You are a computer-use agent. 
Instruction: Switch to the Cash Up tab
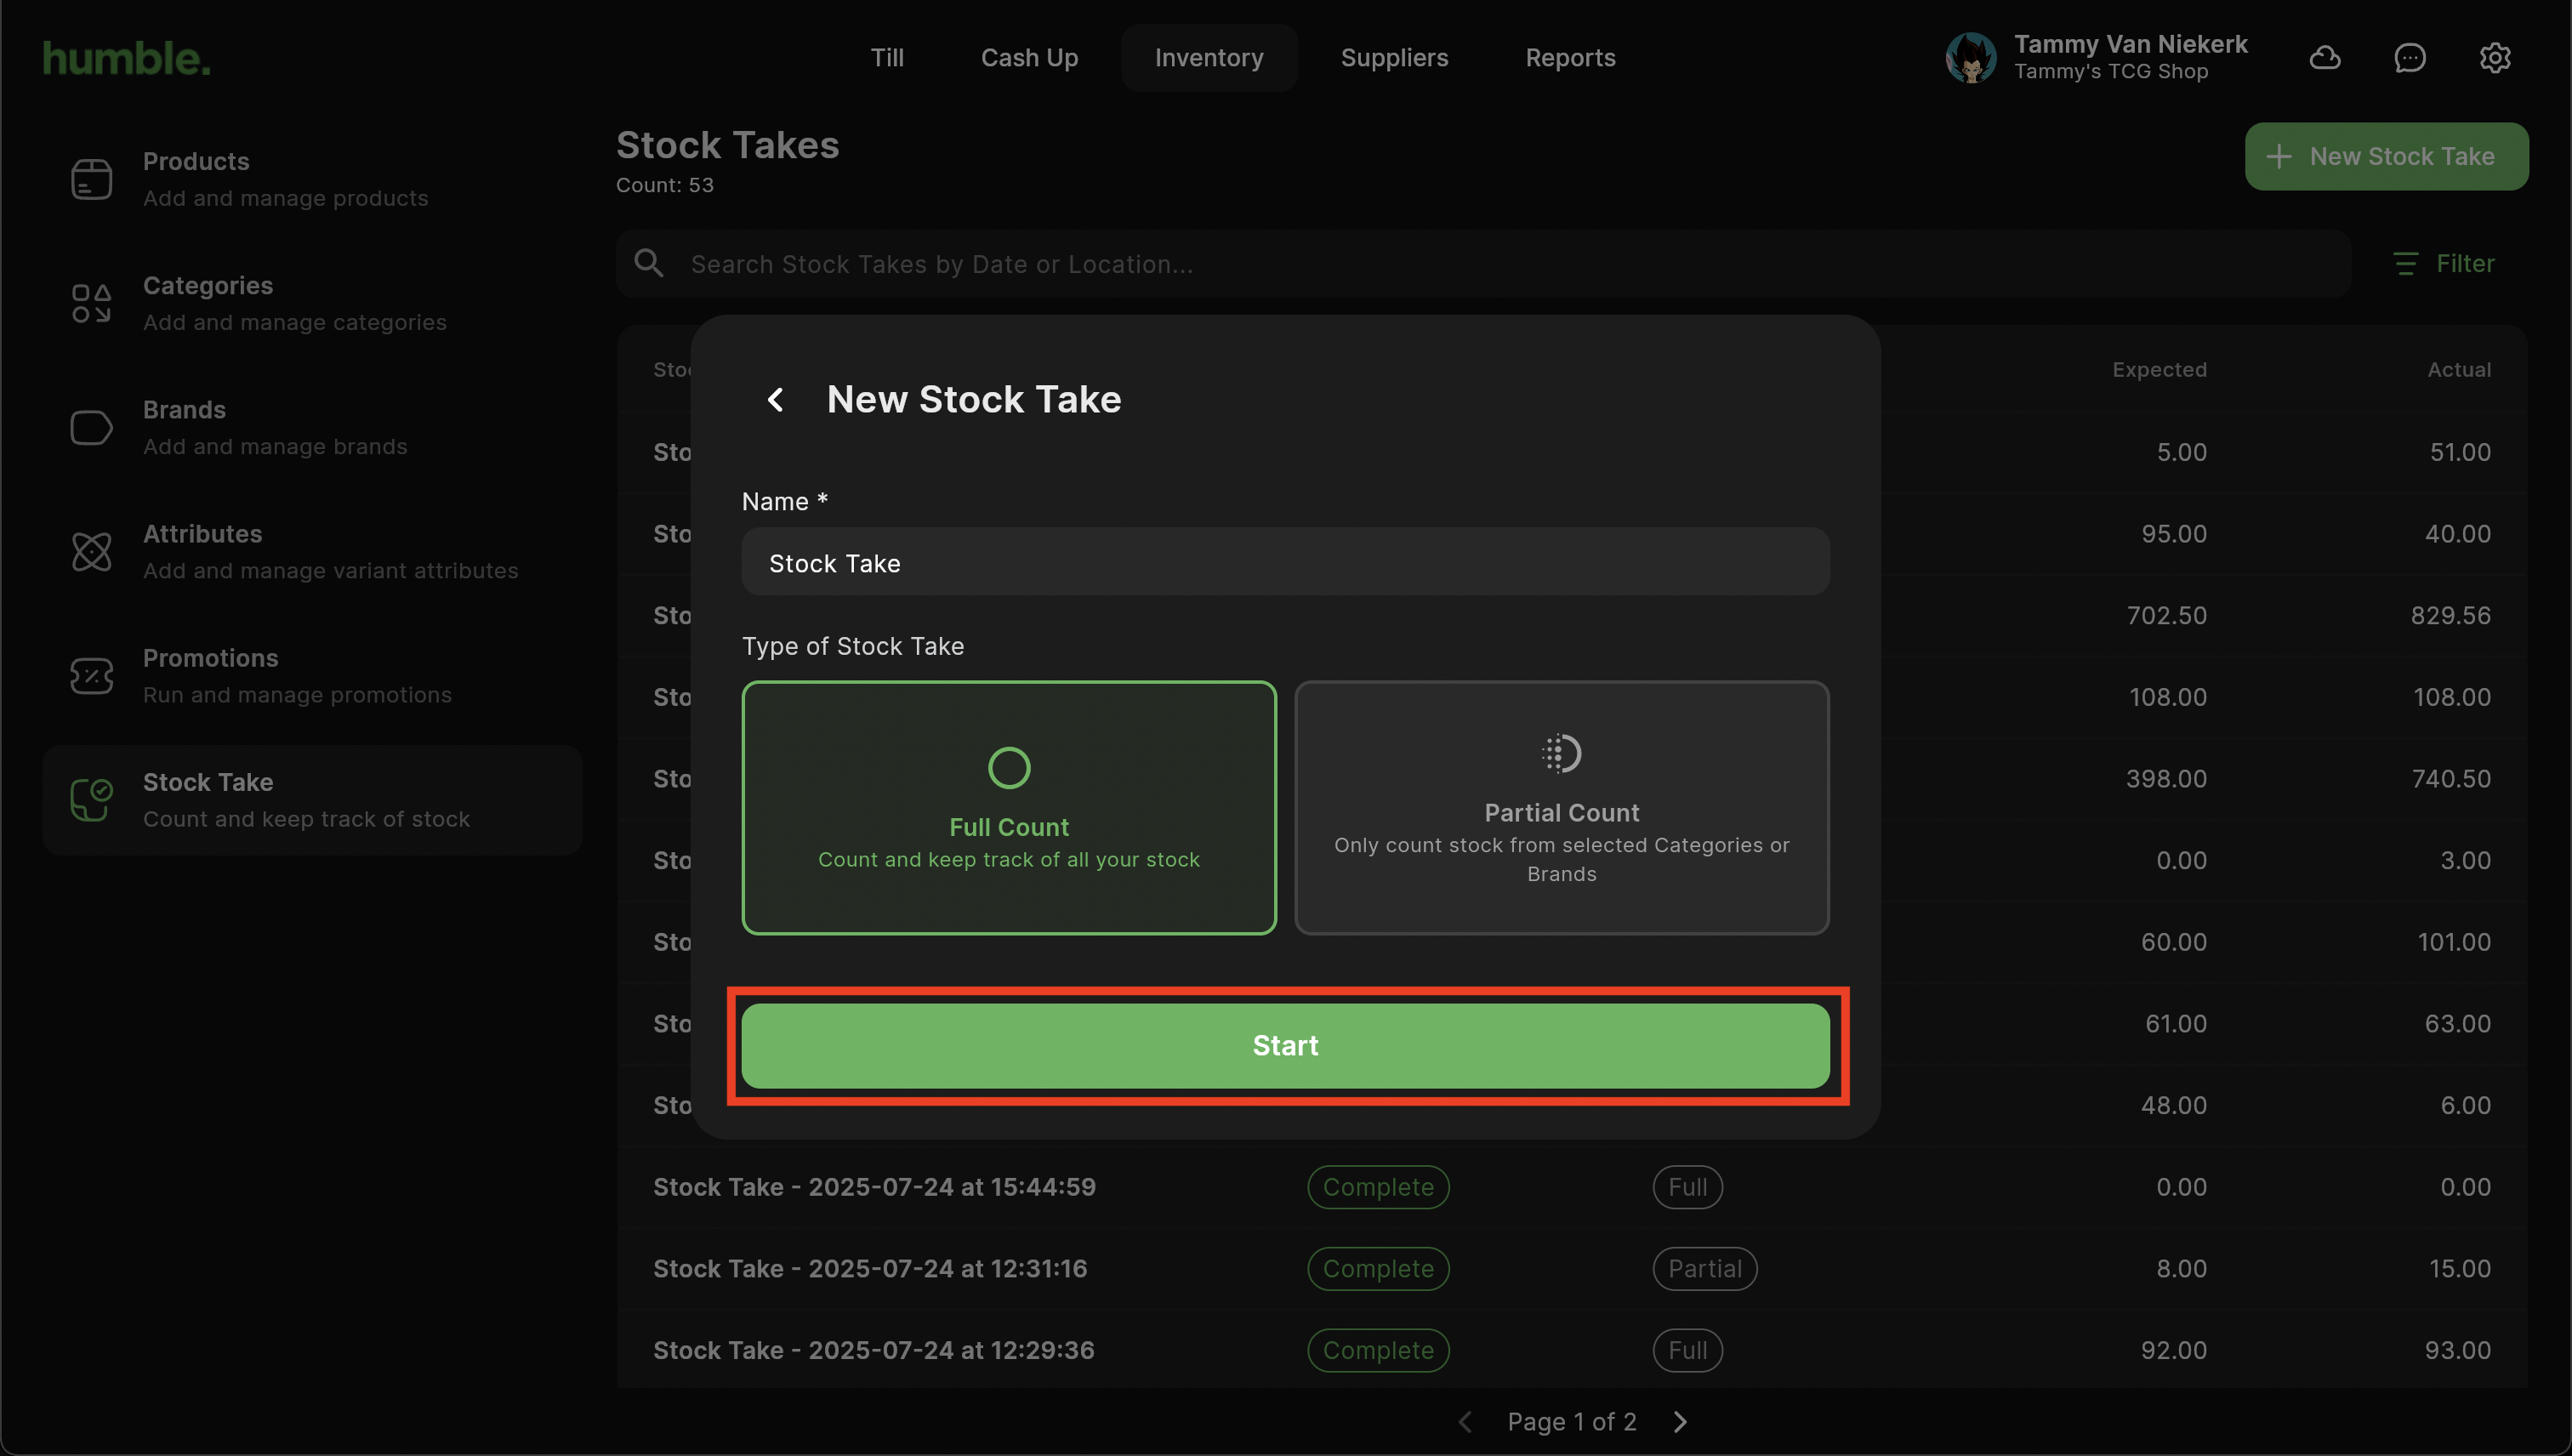[1029, 58]
